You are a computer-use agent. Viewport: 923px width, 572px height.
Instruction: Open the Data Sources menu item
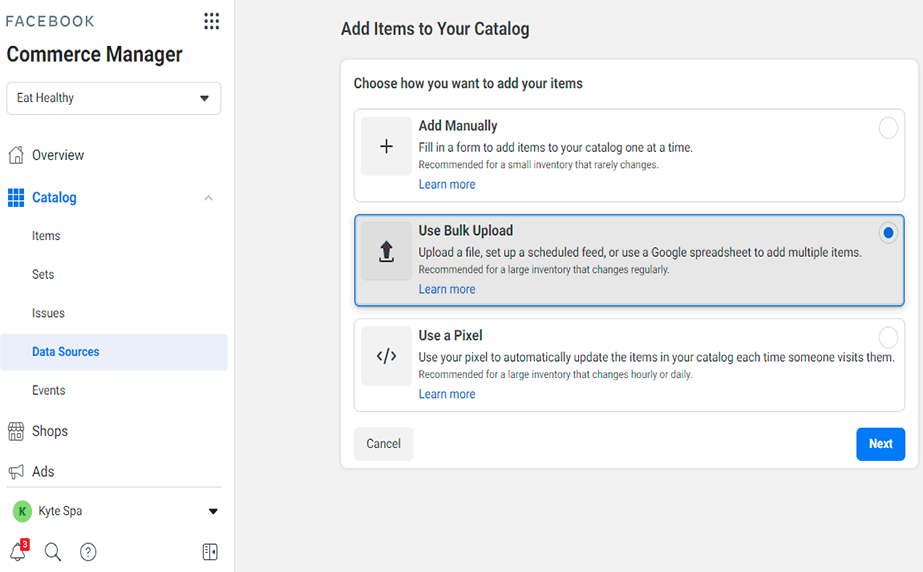114,352
